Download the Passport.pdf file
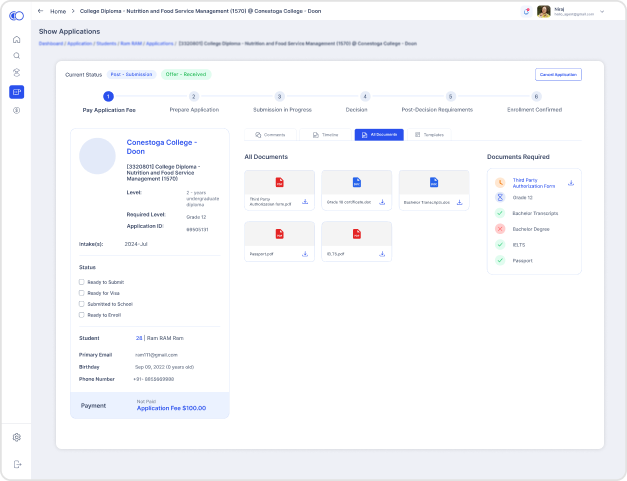This screenshot has height=481, width=627. [304, 254]
